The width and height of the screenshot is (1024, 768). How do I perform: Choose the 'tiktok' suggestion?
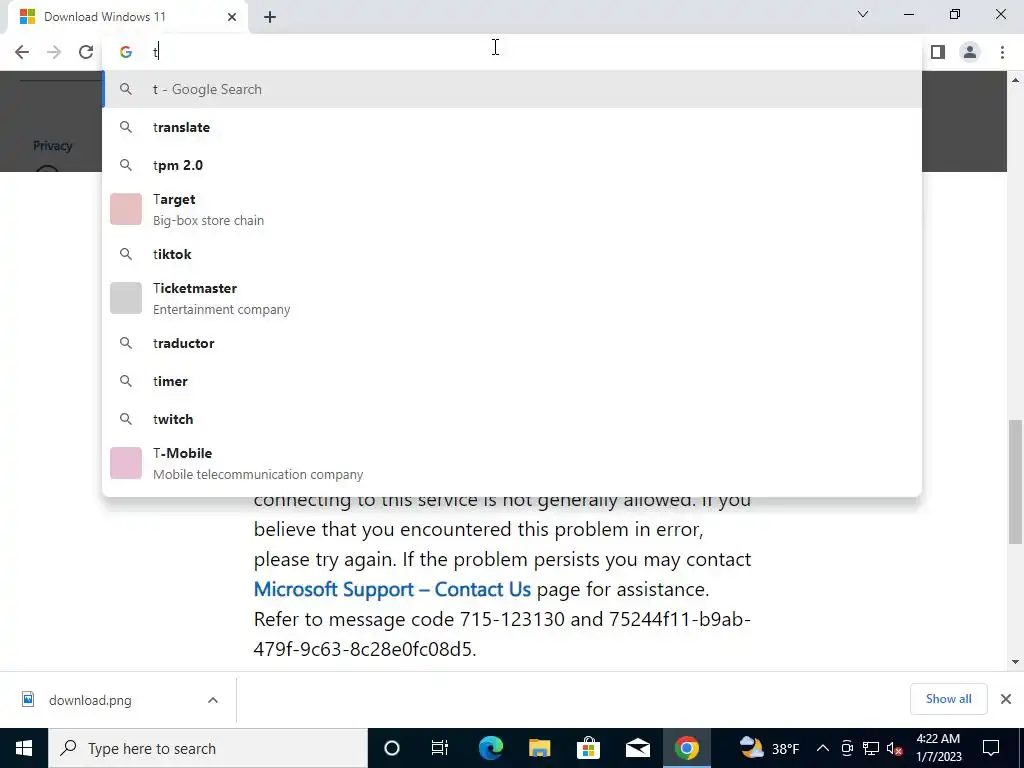click(512, 254)
